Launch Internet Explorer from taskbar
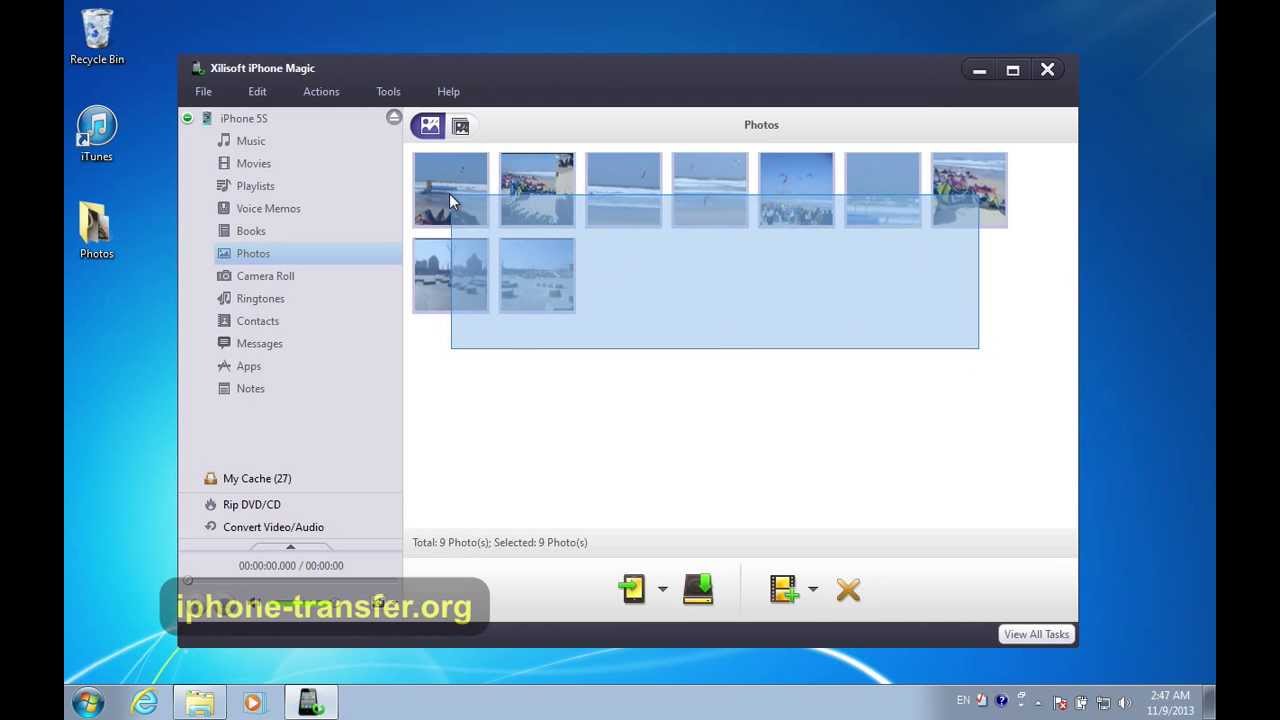1280x720 pixels. tap(145, 703)
